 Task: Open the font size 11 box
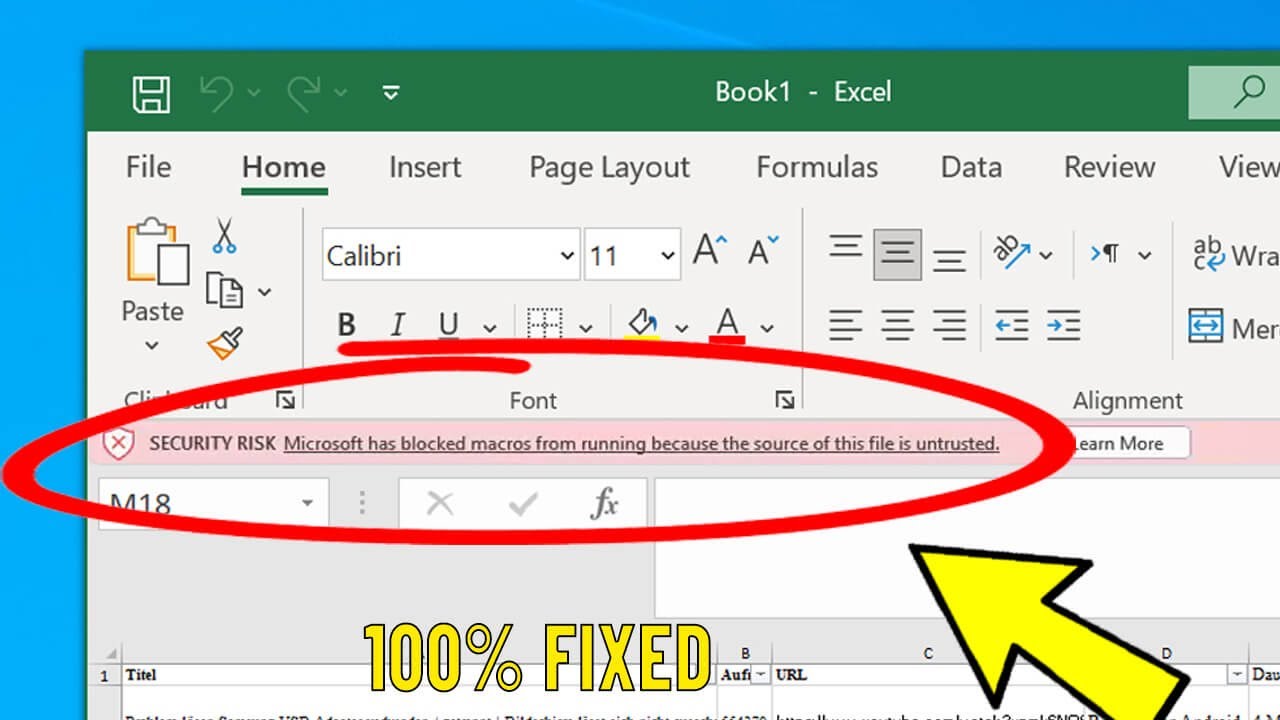(x=632, y=256)
